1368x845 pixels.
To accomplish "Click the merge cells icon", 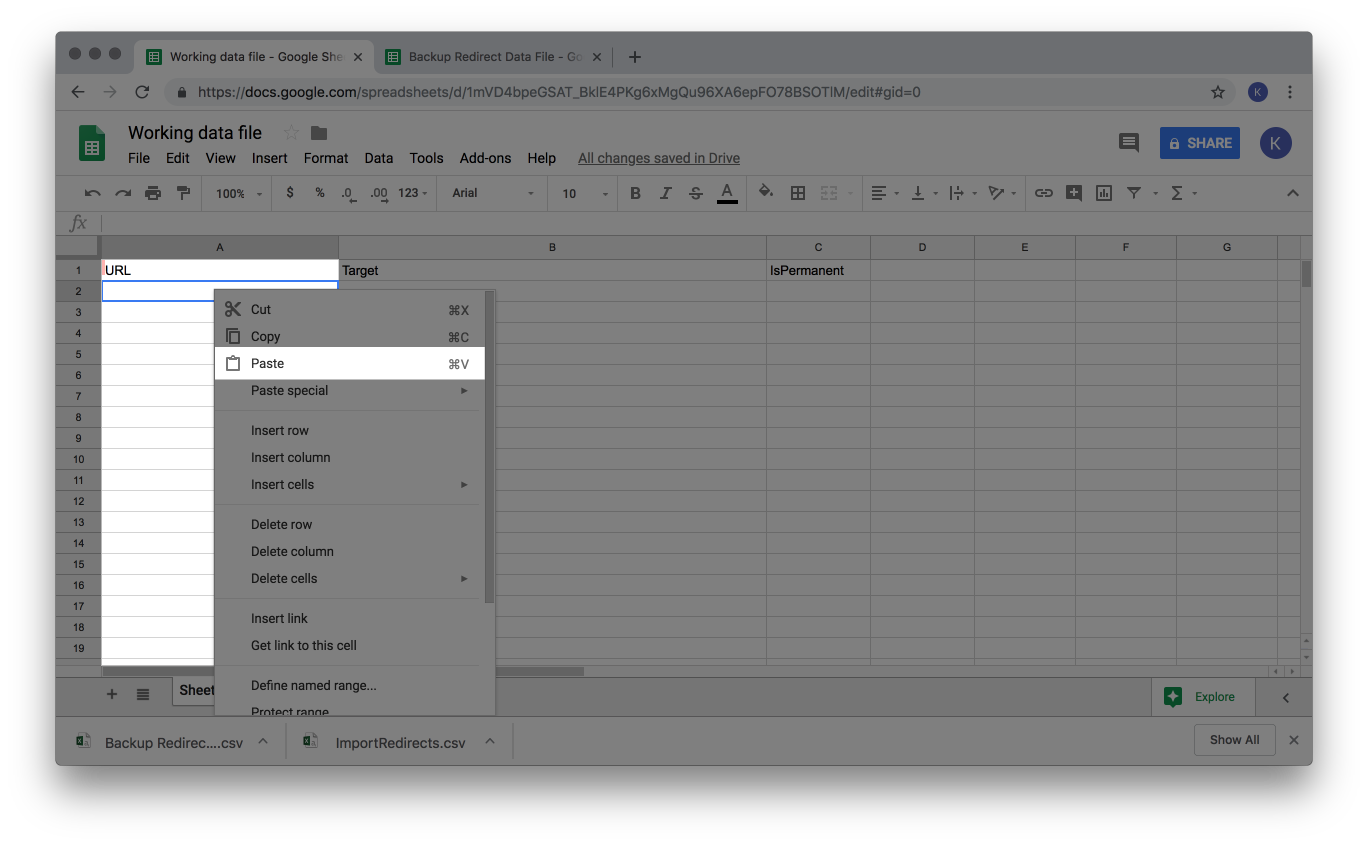I will pos(829,193).
